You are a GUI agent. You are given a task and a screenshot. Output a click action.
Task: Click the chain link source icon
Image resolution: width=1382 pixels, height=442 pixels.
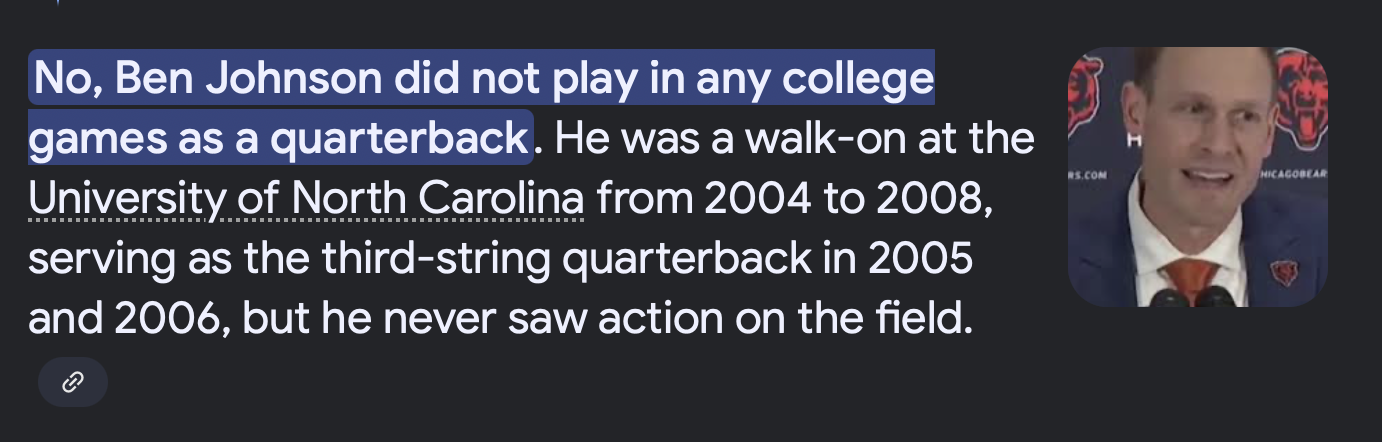click(x=72, y=382)
